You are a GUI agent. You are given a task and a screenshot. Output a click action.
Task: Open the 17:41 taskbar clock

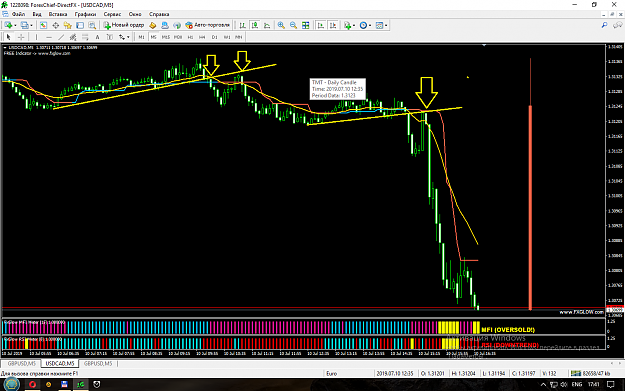pos(594,385)
